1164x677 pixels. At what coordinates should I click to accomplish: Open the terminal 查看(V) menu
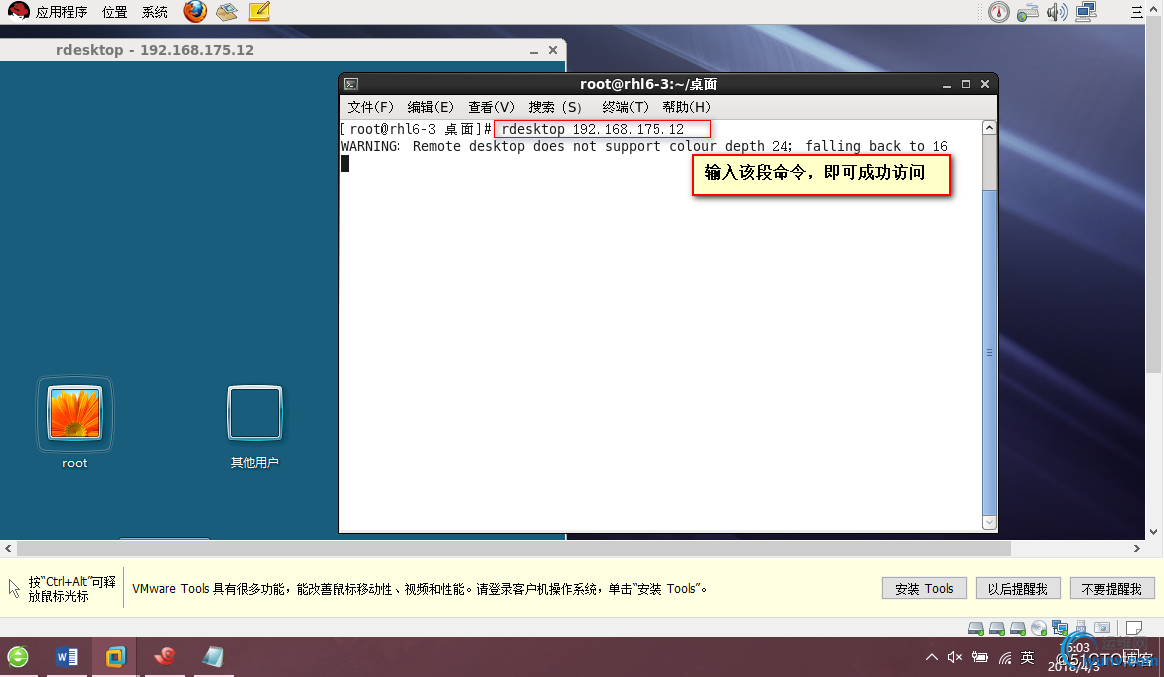click(491, 107)
